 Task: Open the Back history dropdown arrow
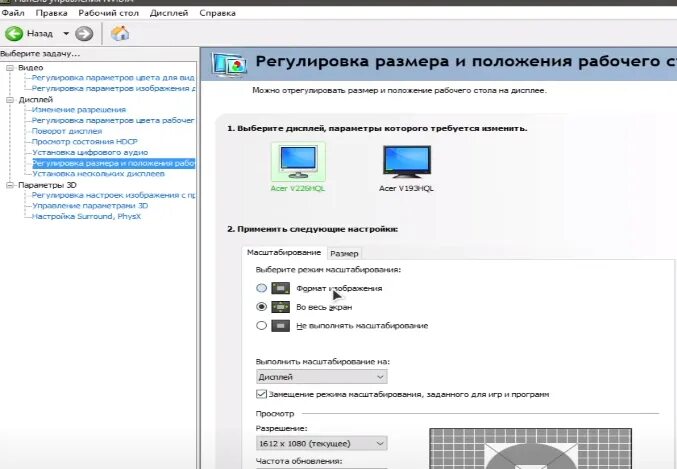click(x=66, y=34)
